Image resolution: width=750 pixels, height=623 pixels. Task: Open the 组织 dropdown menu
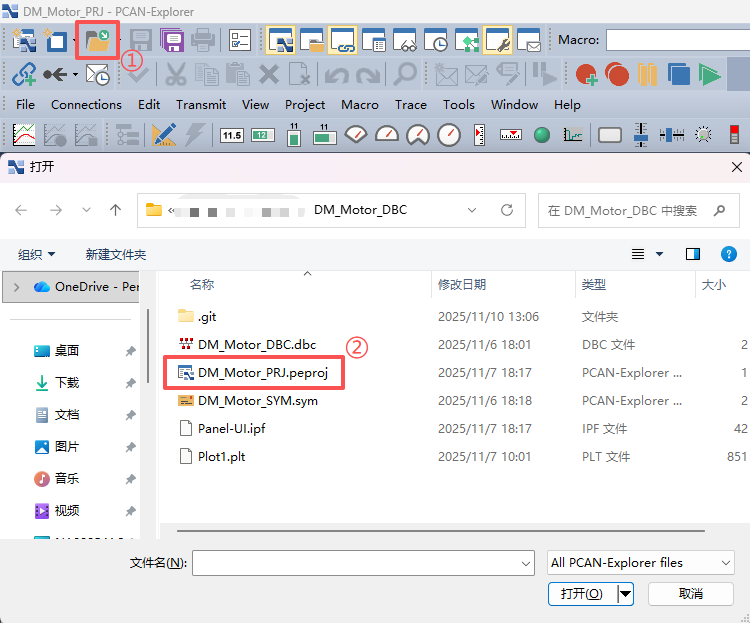point(37,254)
